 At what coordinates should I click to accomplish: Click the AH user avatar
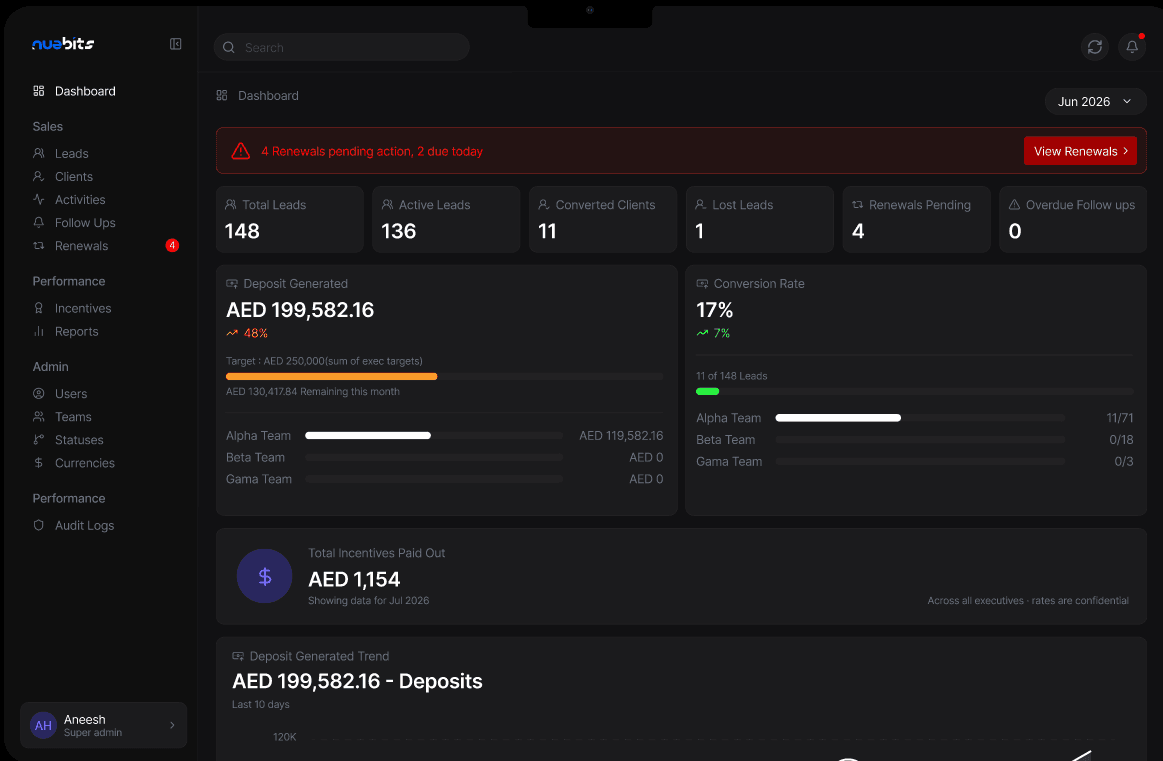43,725
